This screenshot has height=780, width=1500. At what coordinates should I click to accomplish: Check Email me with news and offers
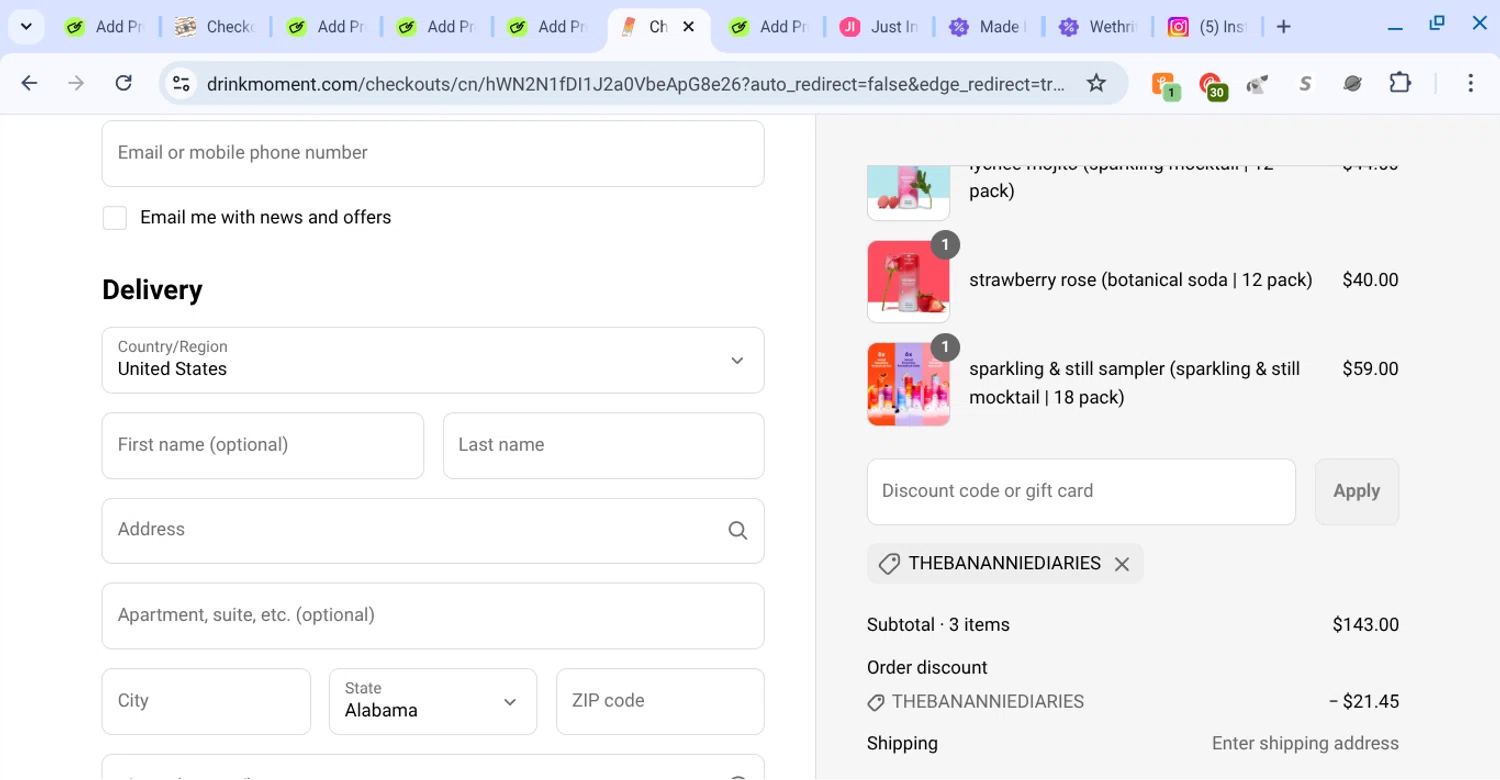[x=115, y=218]
